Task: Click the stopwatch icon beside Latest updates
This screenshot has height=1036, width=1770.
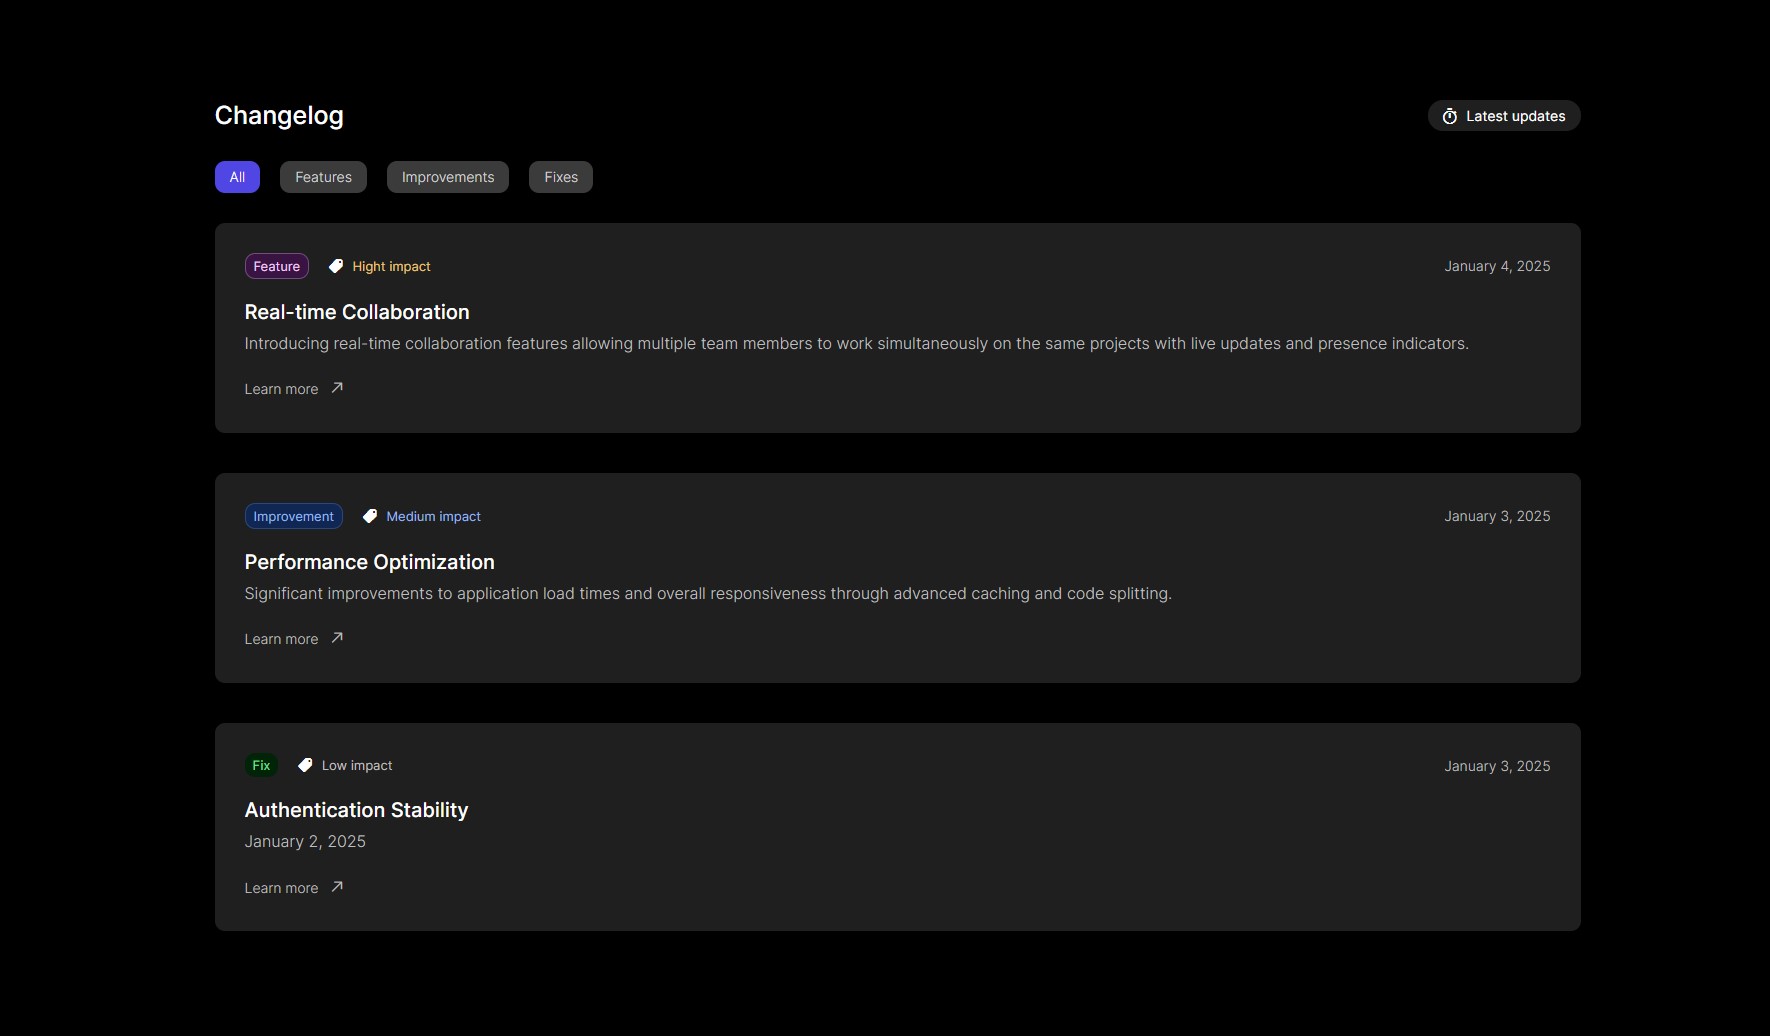Action: tap(1449, 117)
